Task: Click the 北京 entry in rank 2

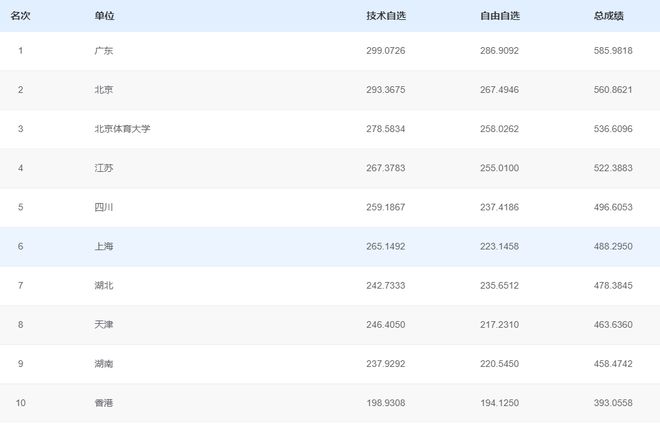Action: click(x=103, y=90)
